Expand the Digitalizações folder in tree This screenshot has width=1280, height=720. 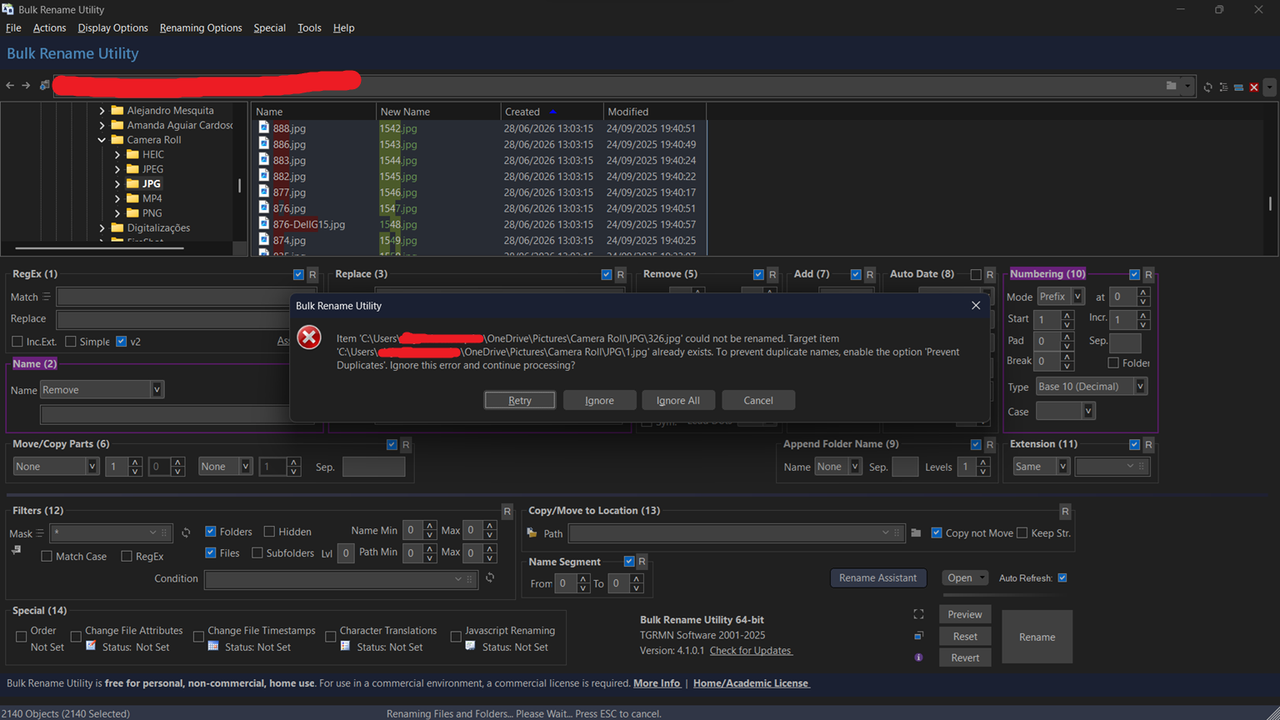(x=102, y=228)
